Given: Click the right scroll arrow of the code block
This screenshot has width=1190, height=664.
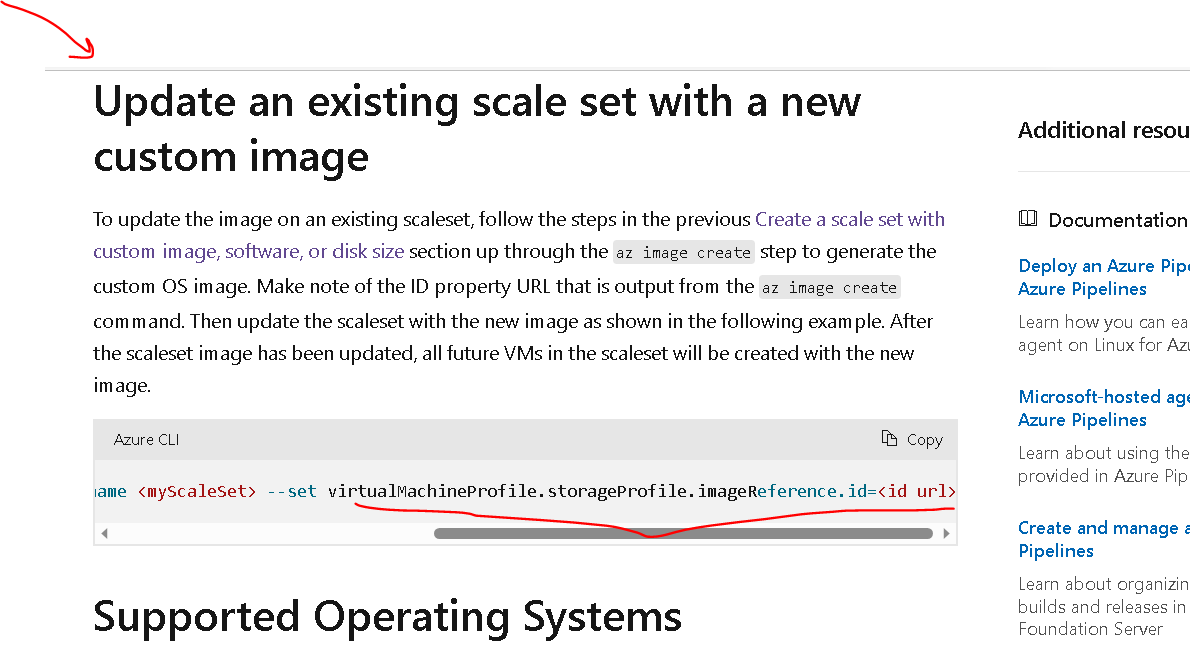Looking at the screenshot, I should pyautogui.click(x=946, y=533).
